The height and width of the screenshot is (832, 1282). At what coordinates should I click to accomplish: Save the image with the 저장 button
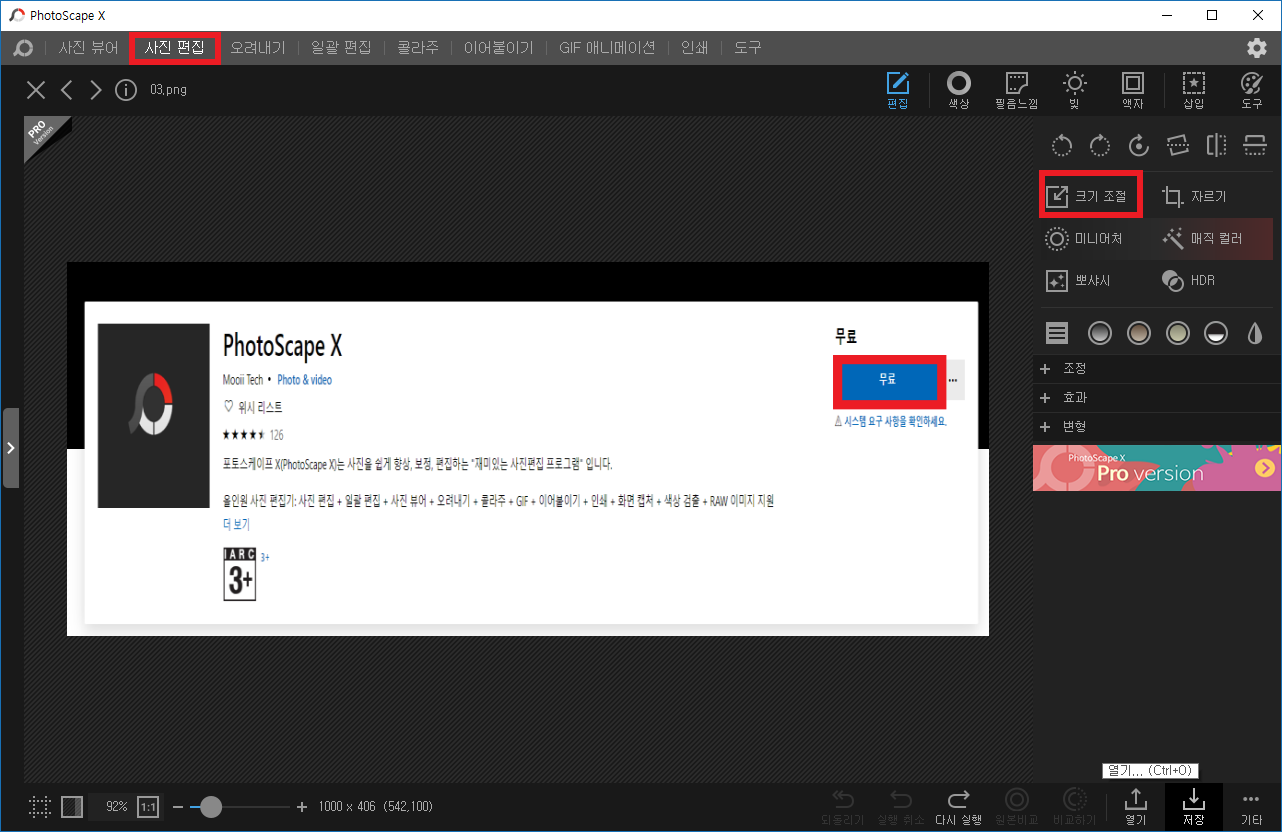pyautogui.click(x=1194, y=807)
